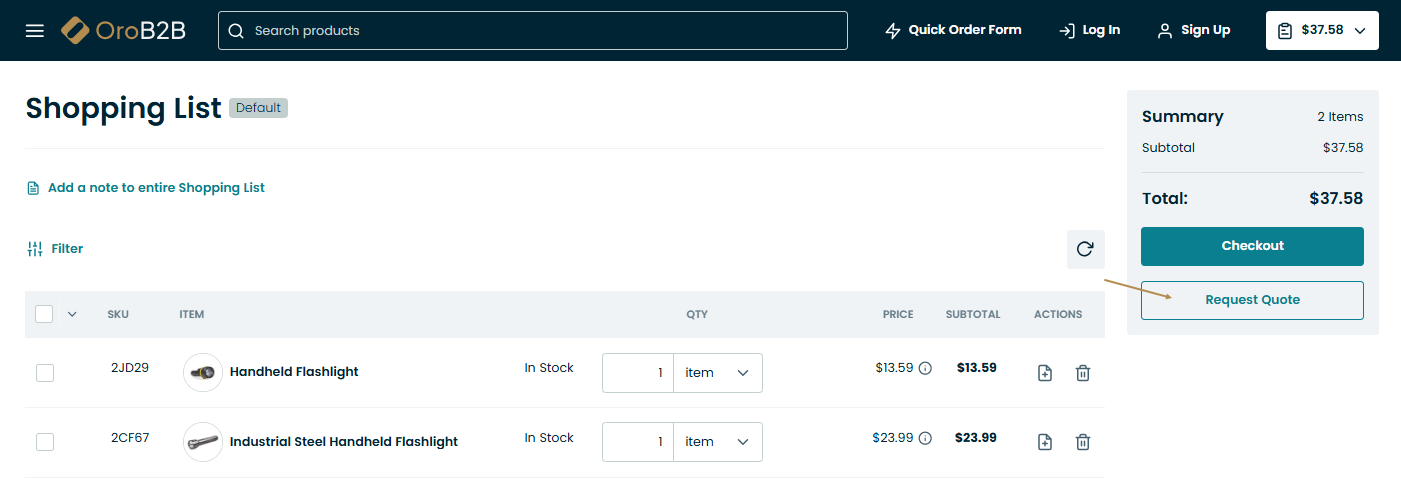Refresh the shopping list grid
Image resolution: width=1401 pixels, height=495 pixels.
click(x=1085, y=249)
